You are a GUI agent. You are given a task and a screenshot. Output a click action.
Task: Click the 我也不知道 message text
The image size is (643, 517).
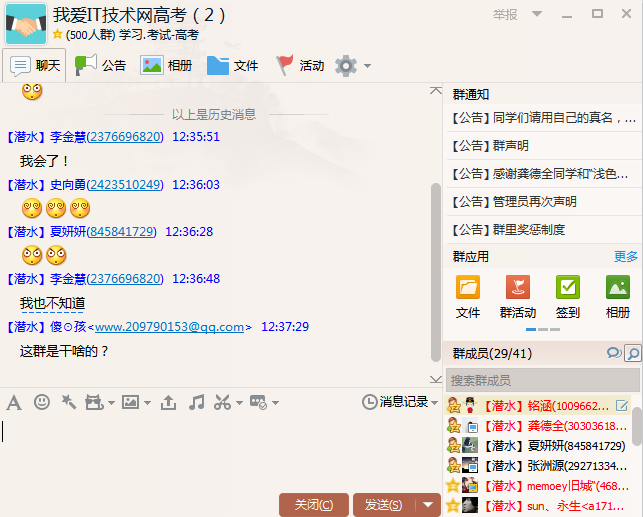coord(52,303)
